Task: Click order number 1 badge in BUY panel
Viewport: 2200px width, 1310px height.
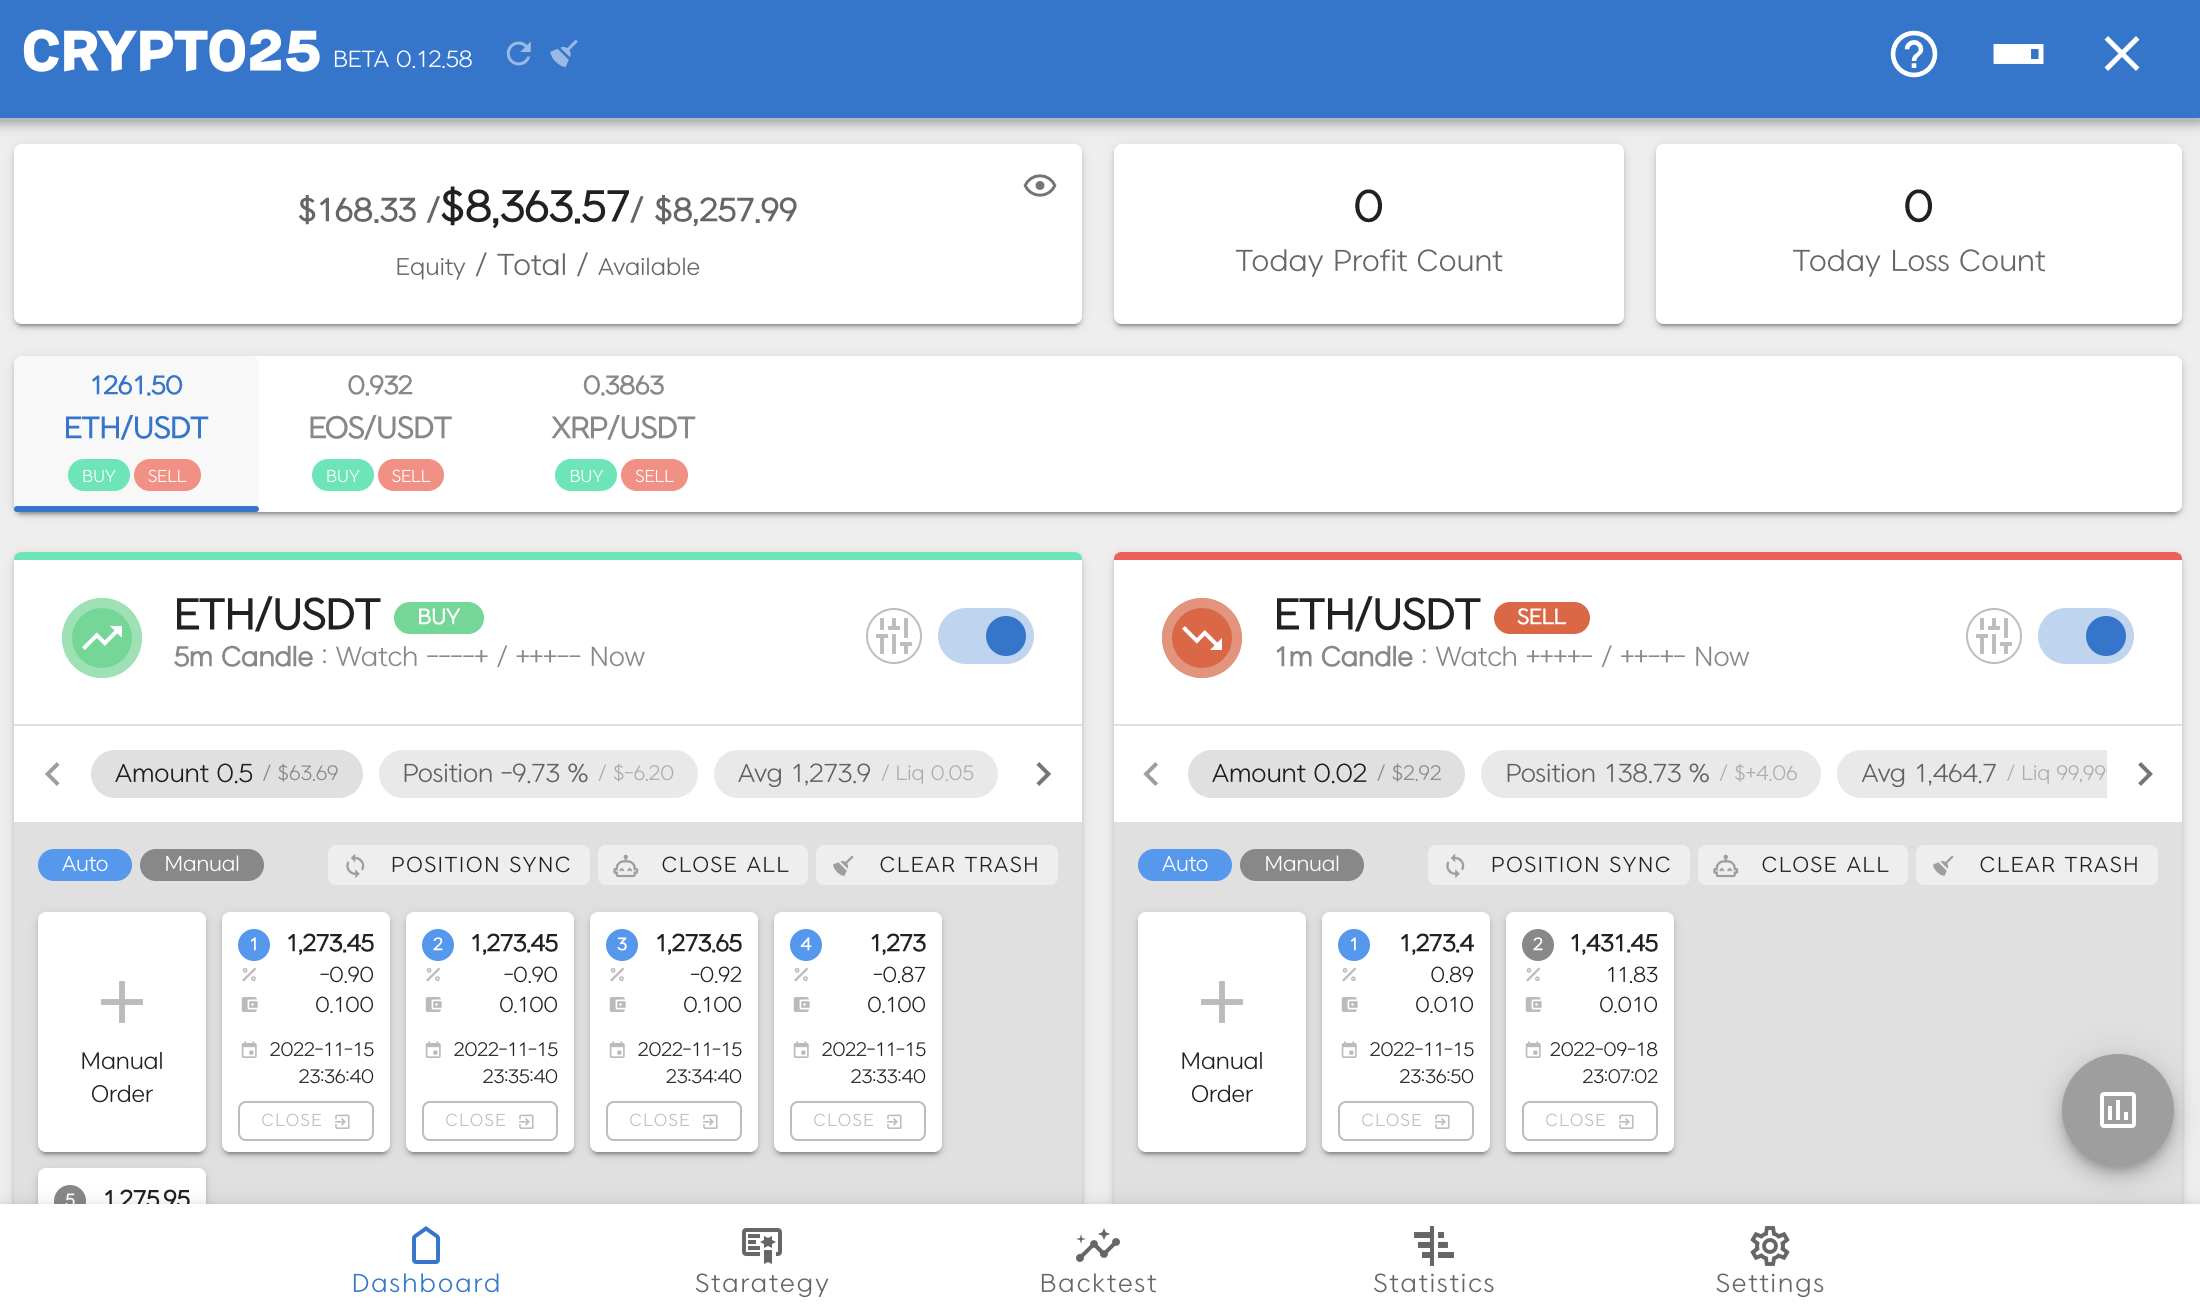Action: (254, 944)
